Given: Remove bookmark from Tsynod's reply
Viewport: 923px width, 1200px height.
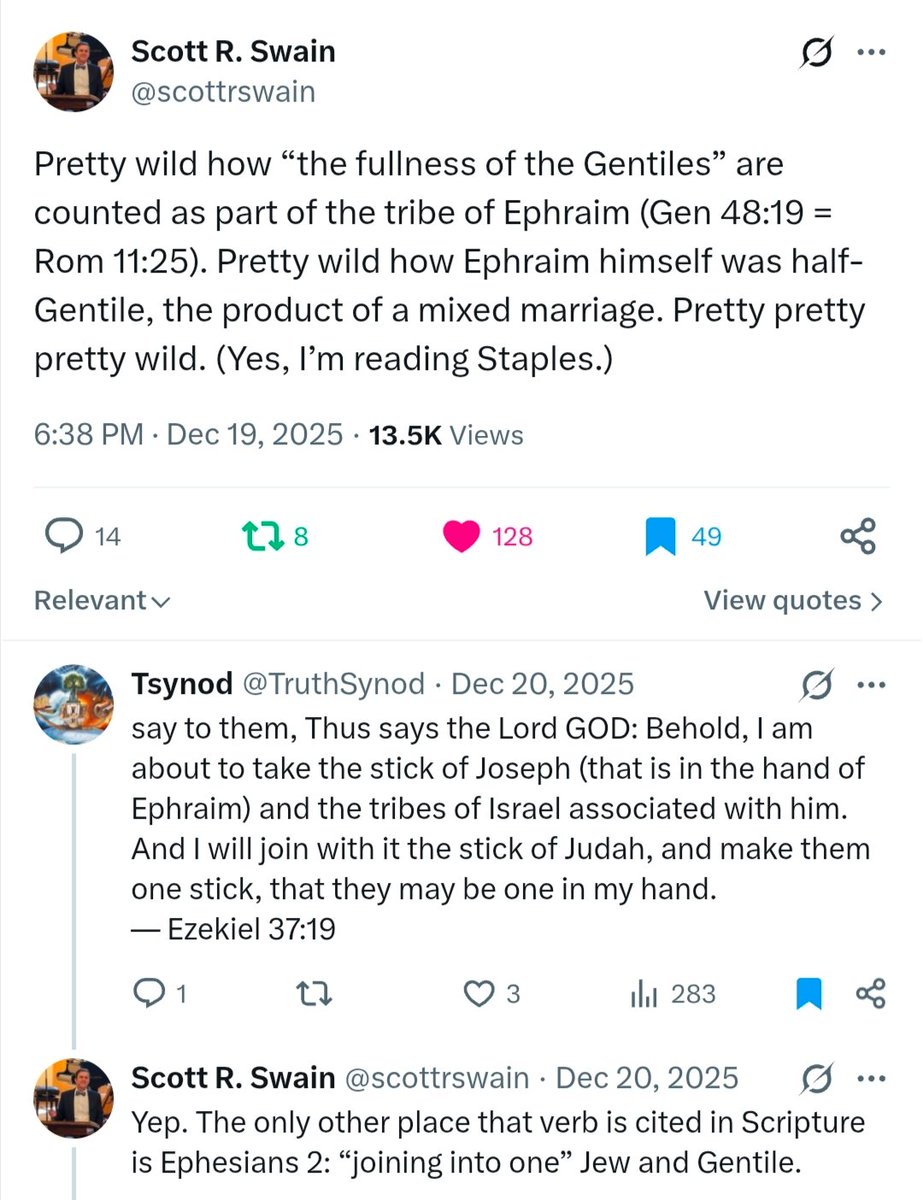Looking at the screenshot, I should [808, 993].
